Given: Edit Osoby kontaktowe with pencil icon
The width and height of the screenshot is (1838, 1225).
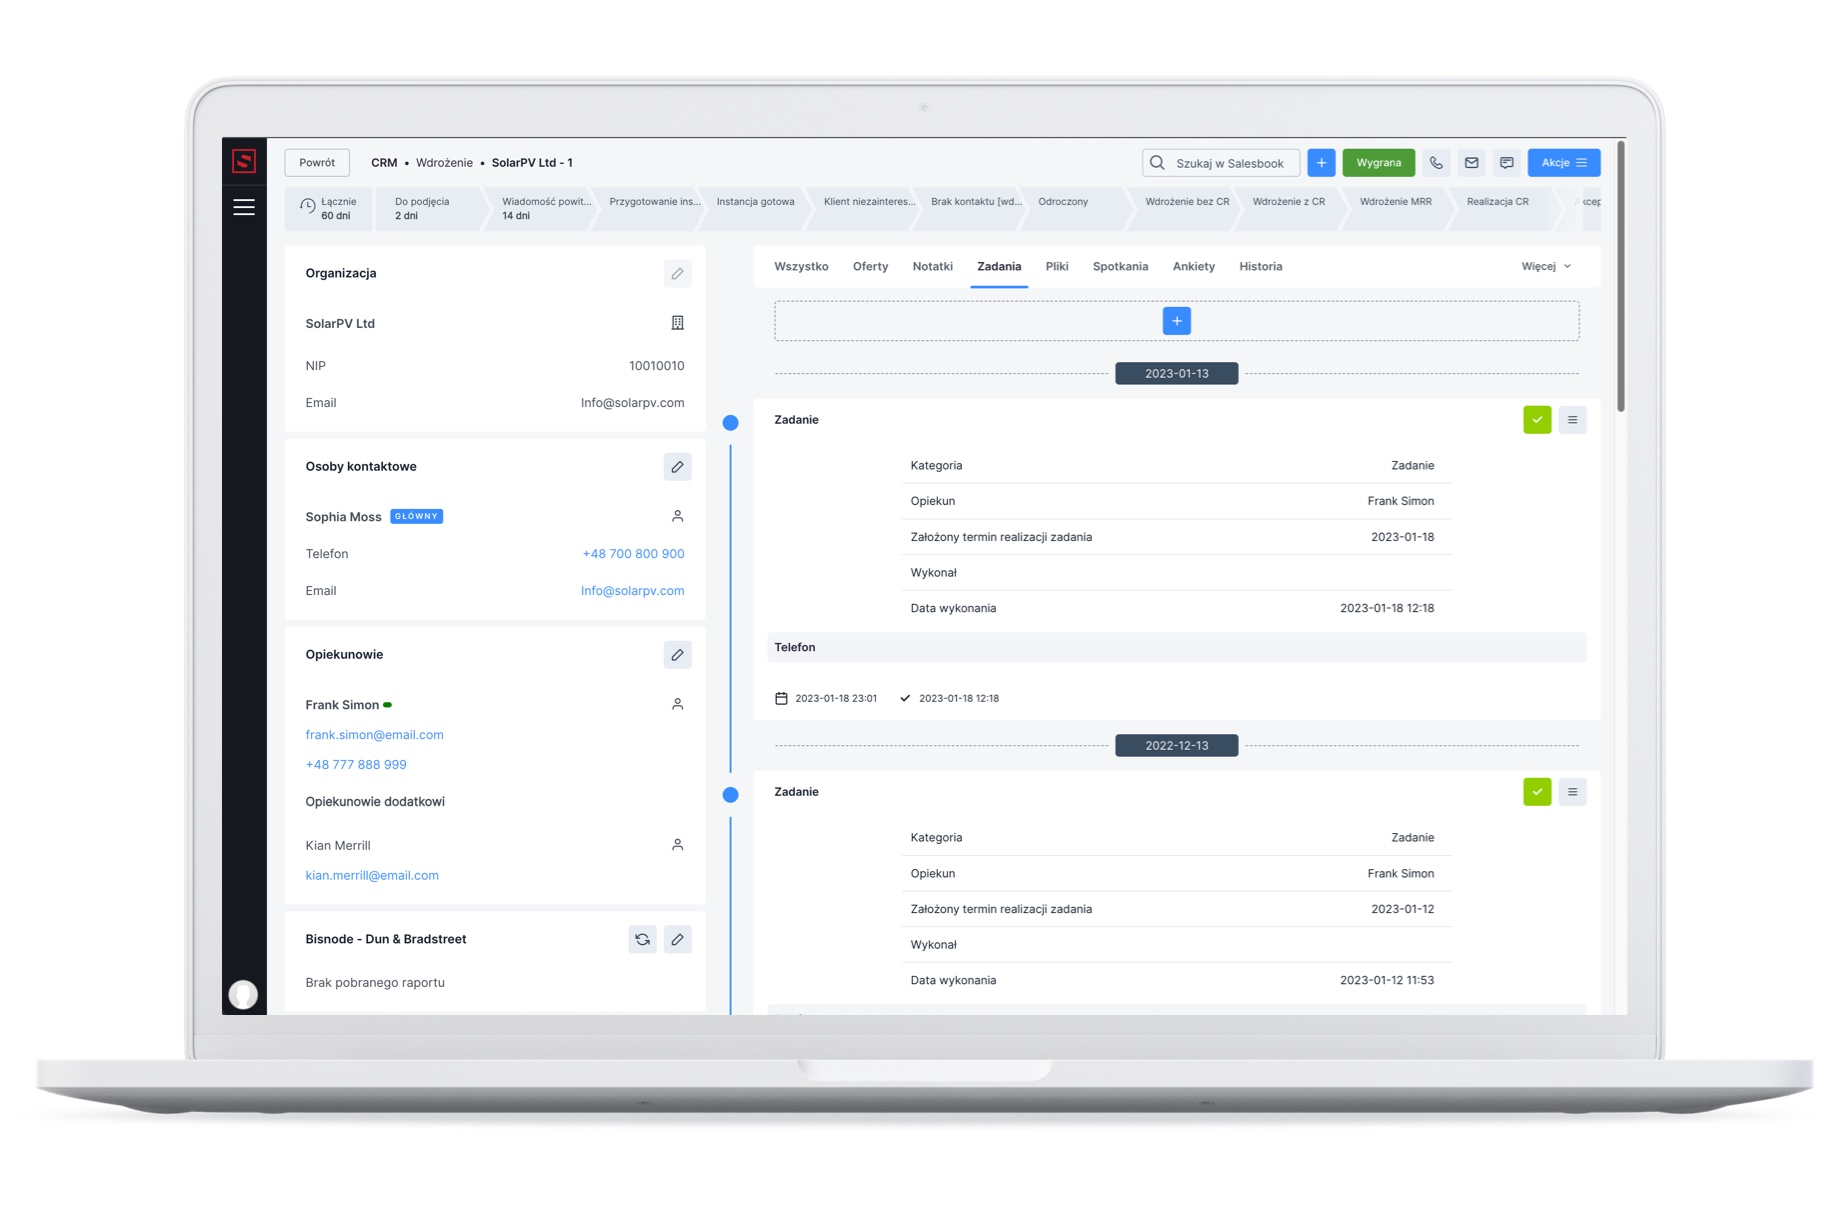Looking at the screenshot, I should coord(677,466).
